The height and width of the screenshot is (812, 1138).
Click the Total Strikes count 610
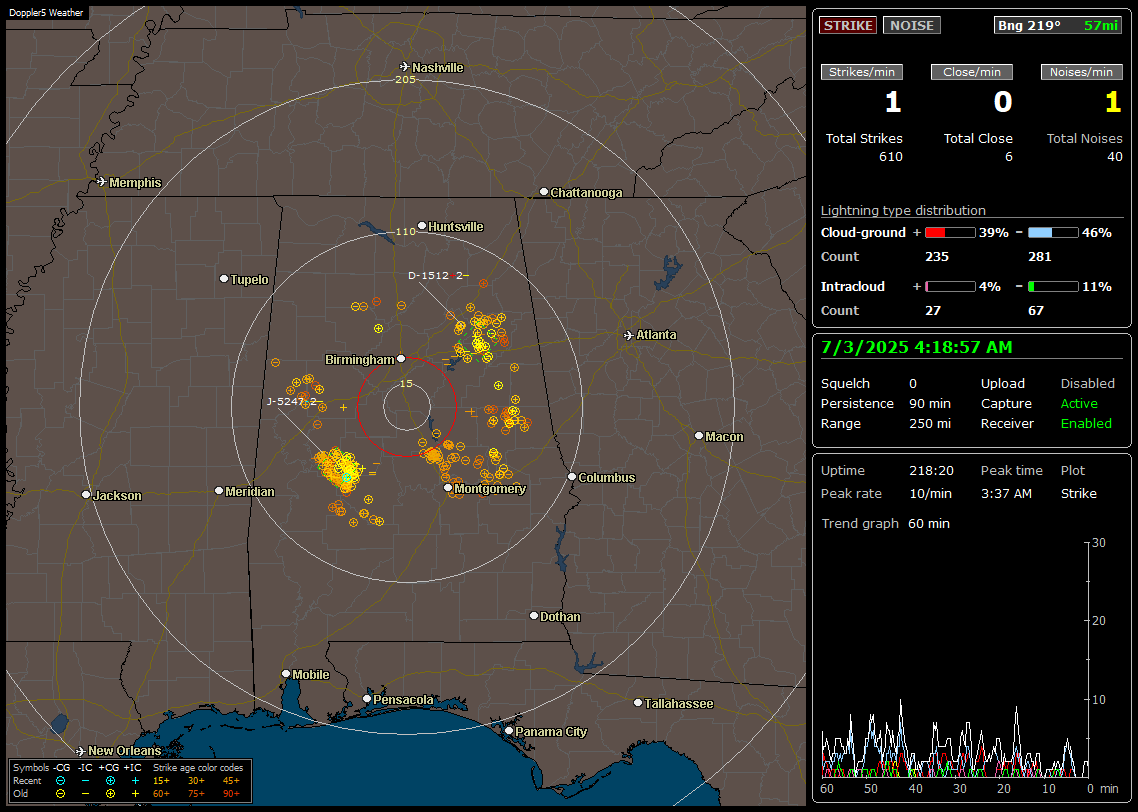pyautogui.click(x=891, y=157)
